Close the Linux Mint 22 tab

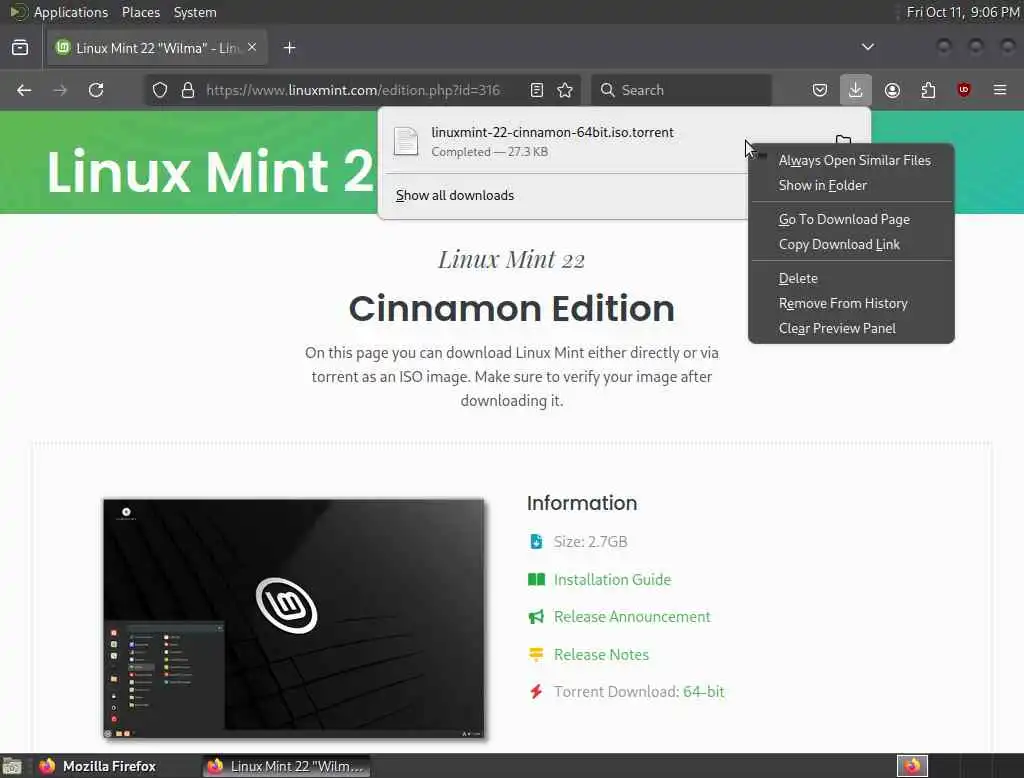[252, 48]
